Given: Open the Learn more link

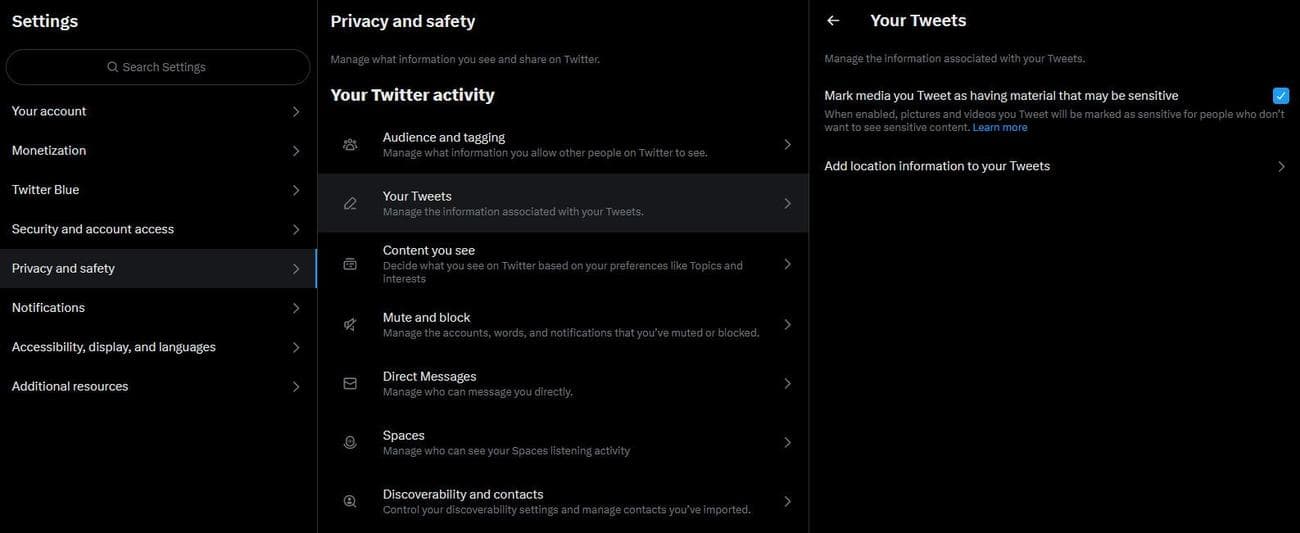Looking at the screenshot, I should [x=1000, y=128].
